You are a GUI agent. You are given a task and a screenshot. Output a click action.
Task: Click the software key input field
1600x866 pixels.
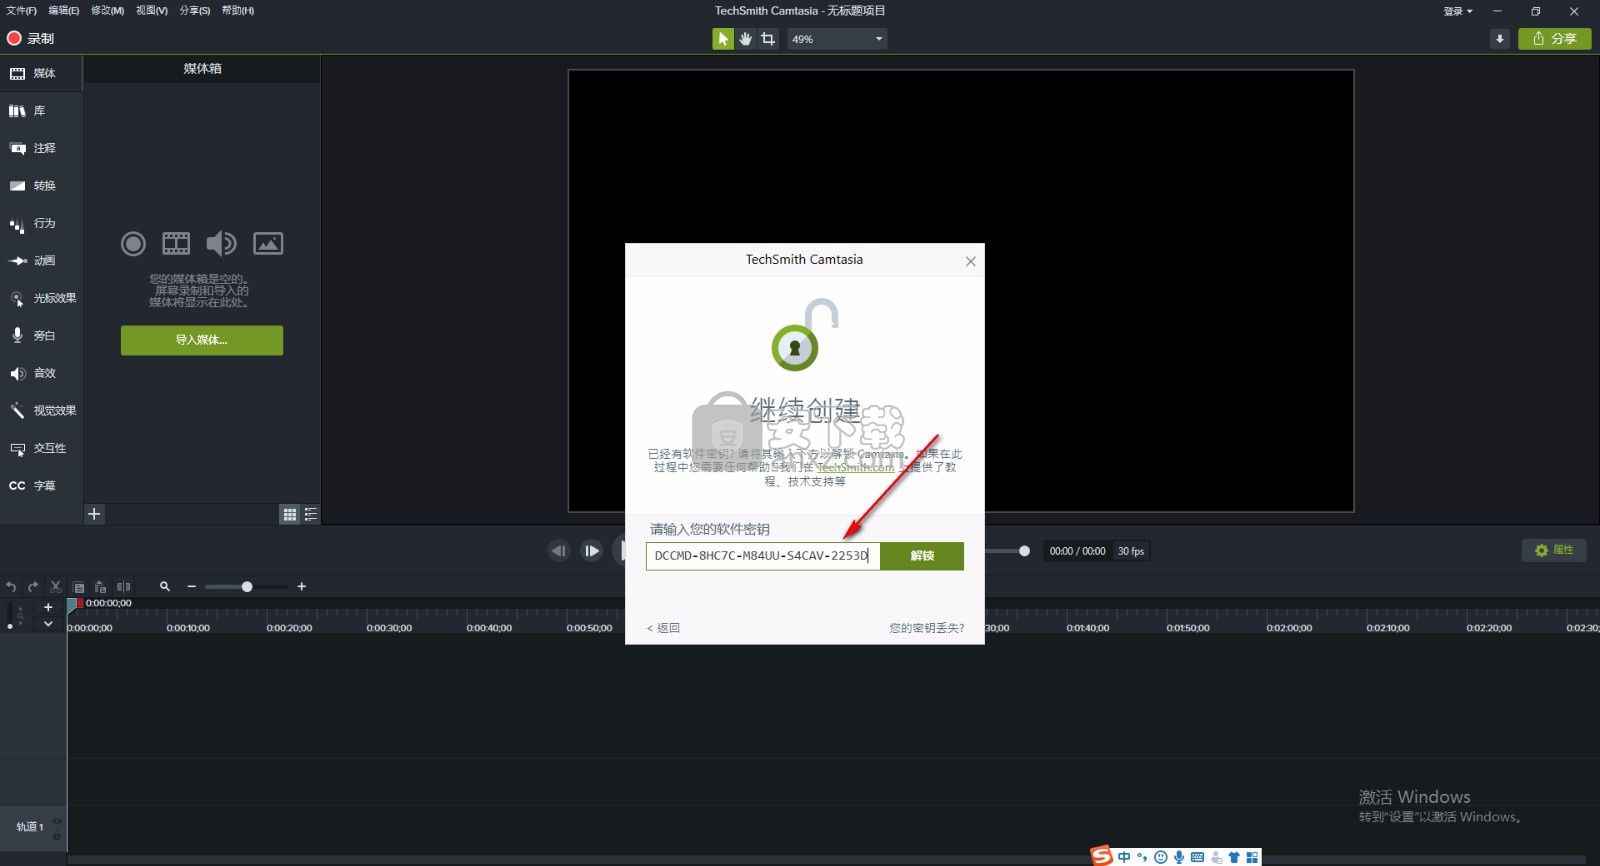(763, 556)
